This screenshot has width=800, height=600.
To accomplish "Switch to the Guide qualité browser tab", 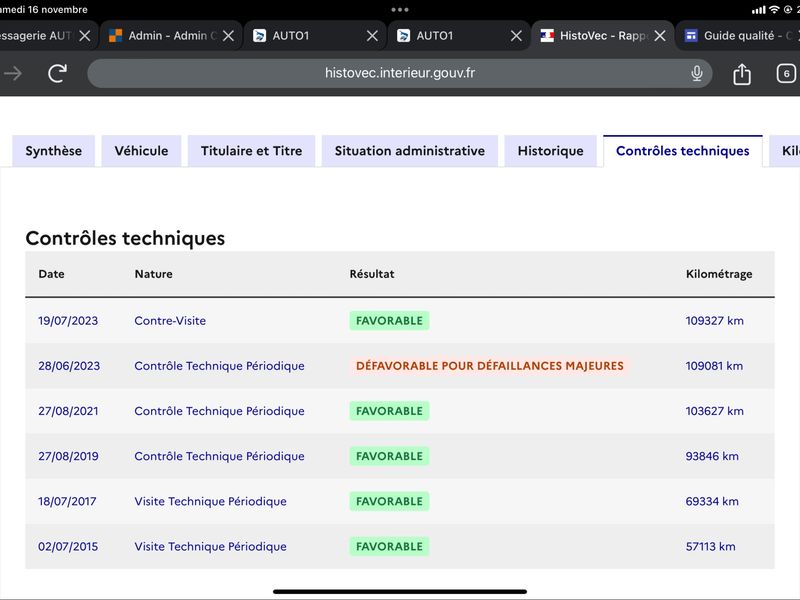I will pos(739,36).
